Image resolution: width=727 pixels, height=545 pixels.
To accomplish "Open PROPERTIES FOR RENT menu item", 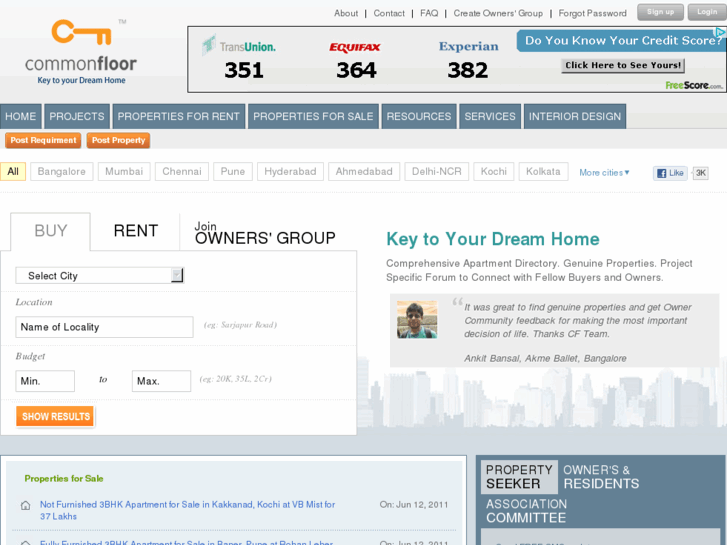I will coord(179,116).
